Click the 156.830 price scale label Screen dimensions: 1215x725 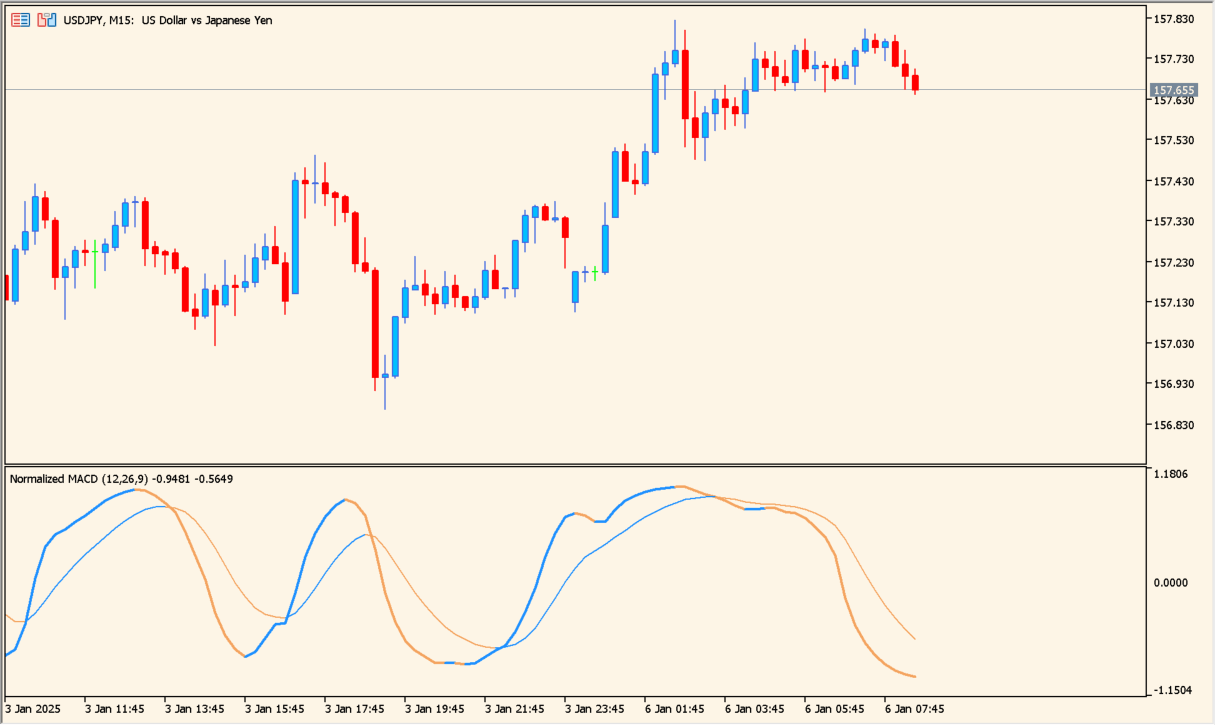point(1174,425)
